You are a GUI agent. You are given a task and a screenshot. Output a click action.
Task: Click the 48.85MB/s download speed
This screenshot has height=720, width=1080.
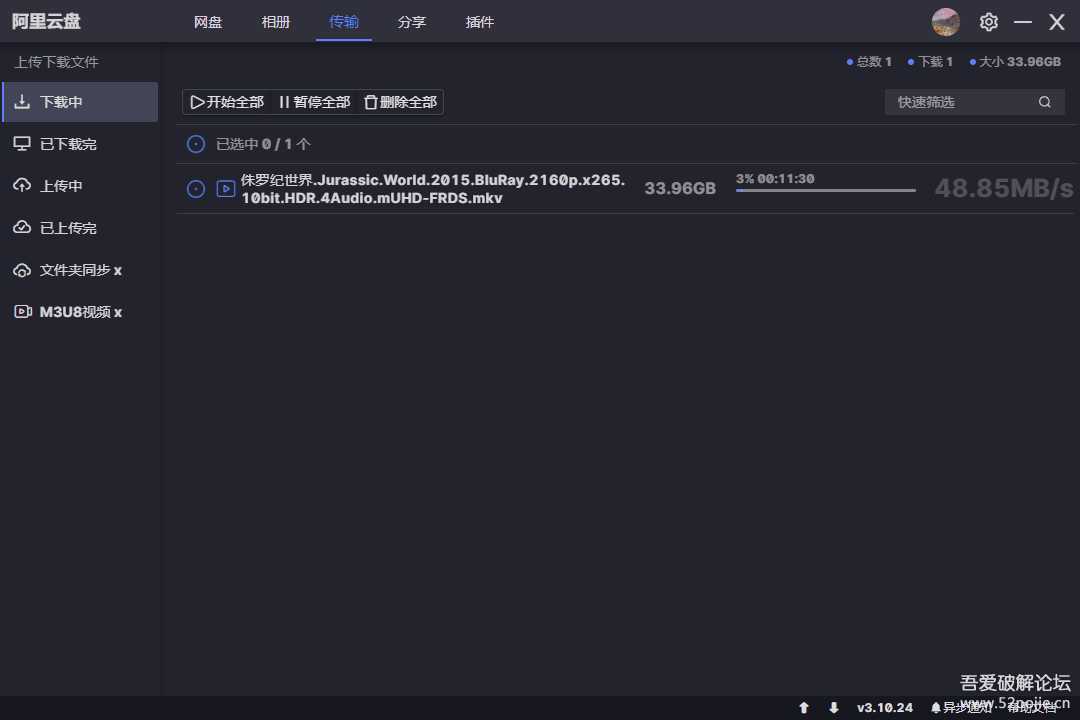click(x=1004, y=188)
